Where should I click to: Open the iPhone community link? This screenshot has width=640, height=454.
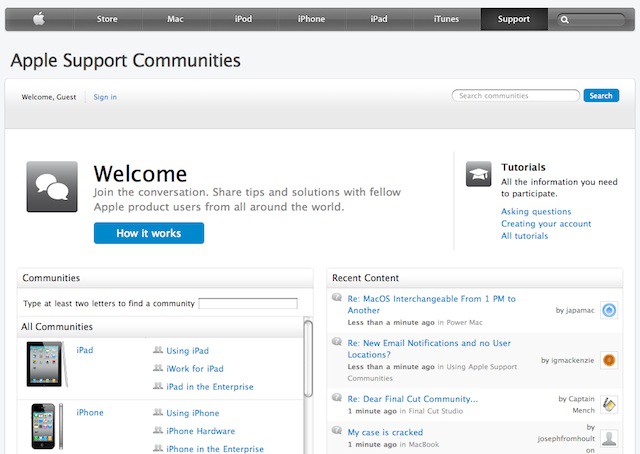pos(90,413)
